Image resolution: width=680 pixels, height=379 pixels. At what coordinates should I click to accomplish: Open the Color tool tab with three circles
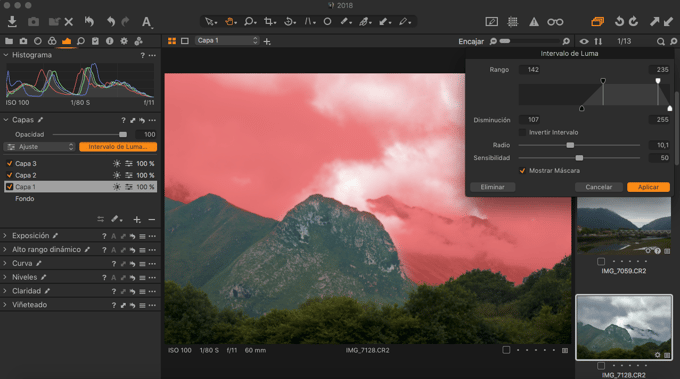click(52, 41)
